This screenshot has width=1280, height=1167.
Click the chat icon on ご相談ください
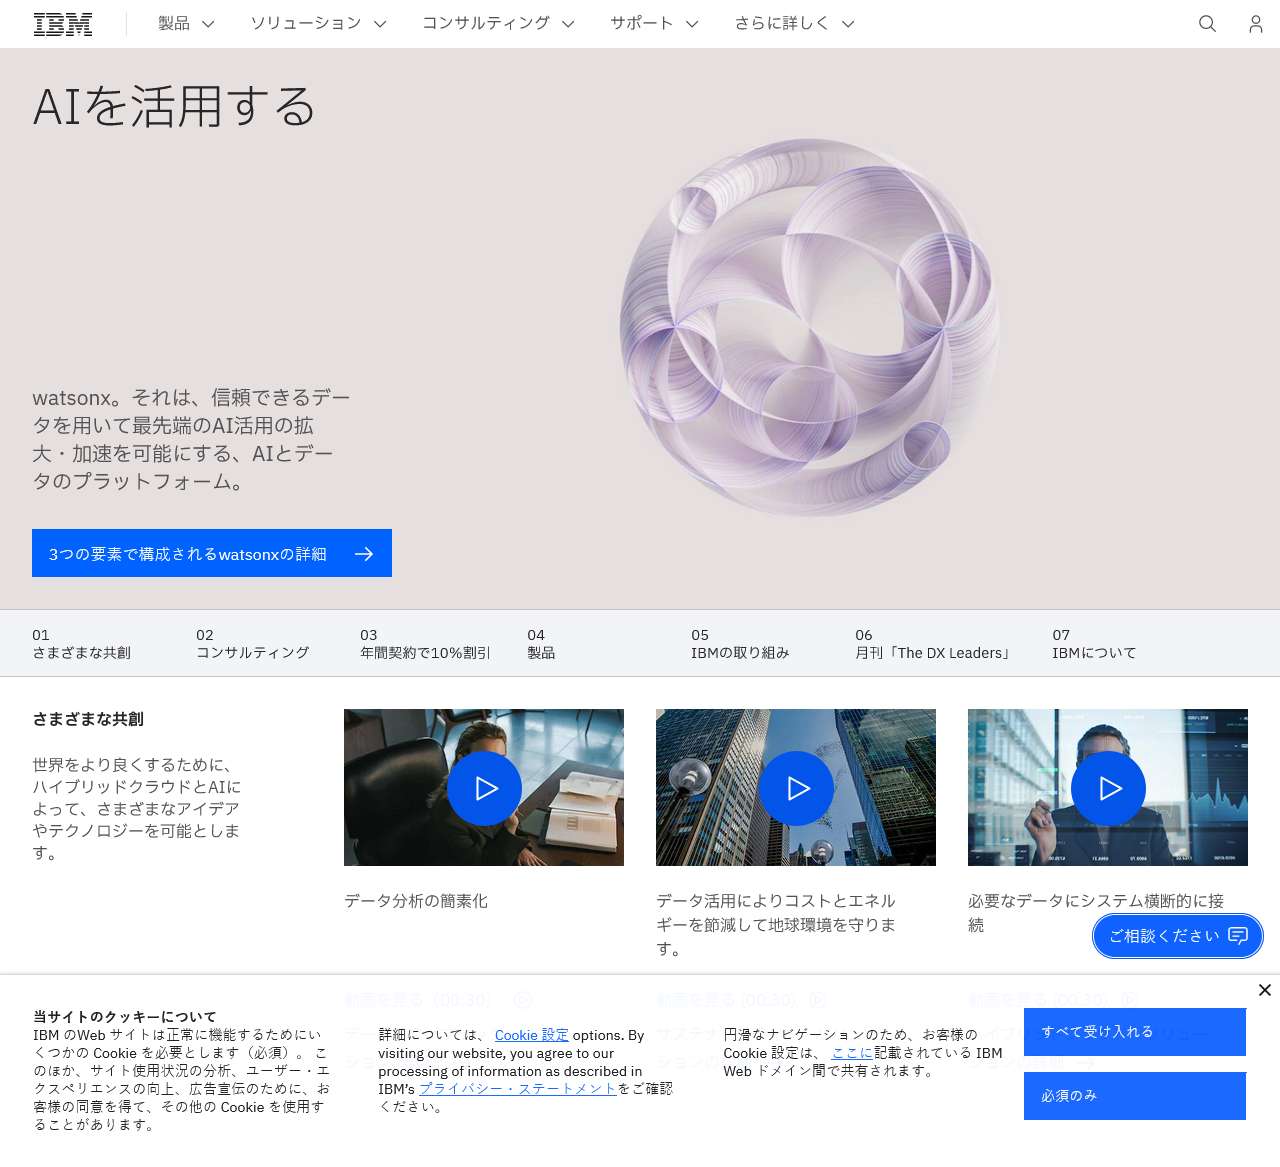tap(1238, 936)
